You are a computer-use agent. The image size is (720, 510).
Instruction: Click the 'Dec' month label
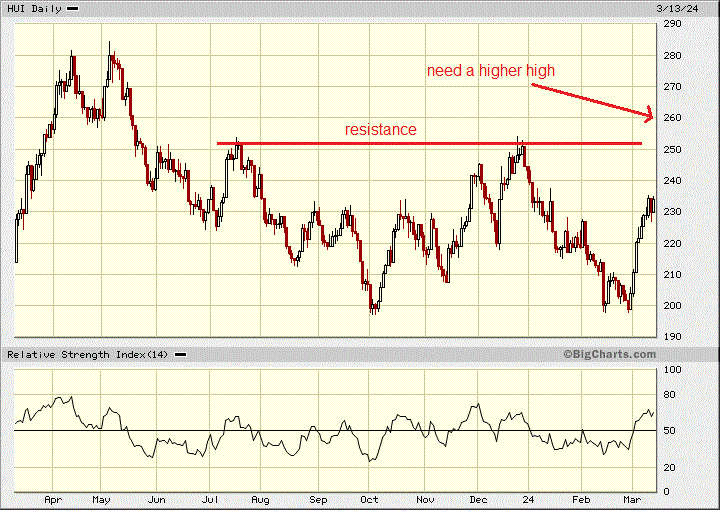478,500
